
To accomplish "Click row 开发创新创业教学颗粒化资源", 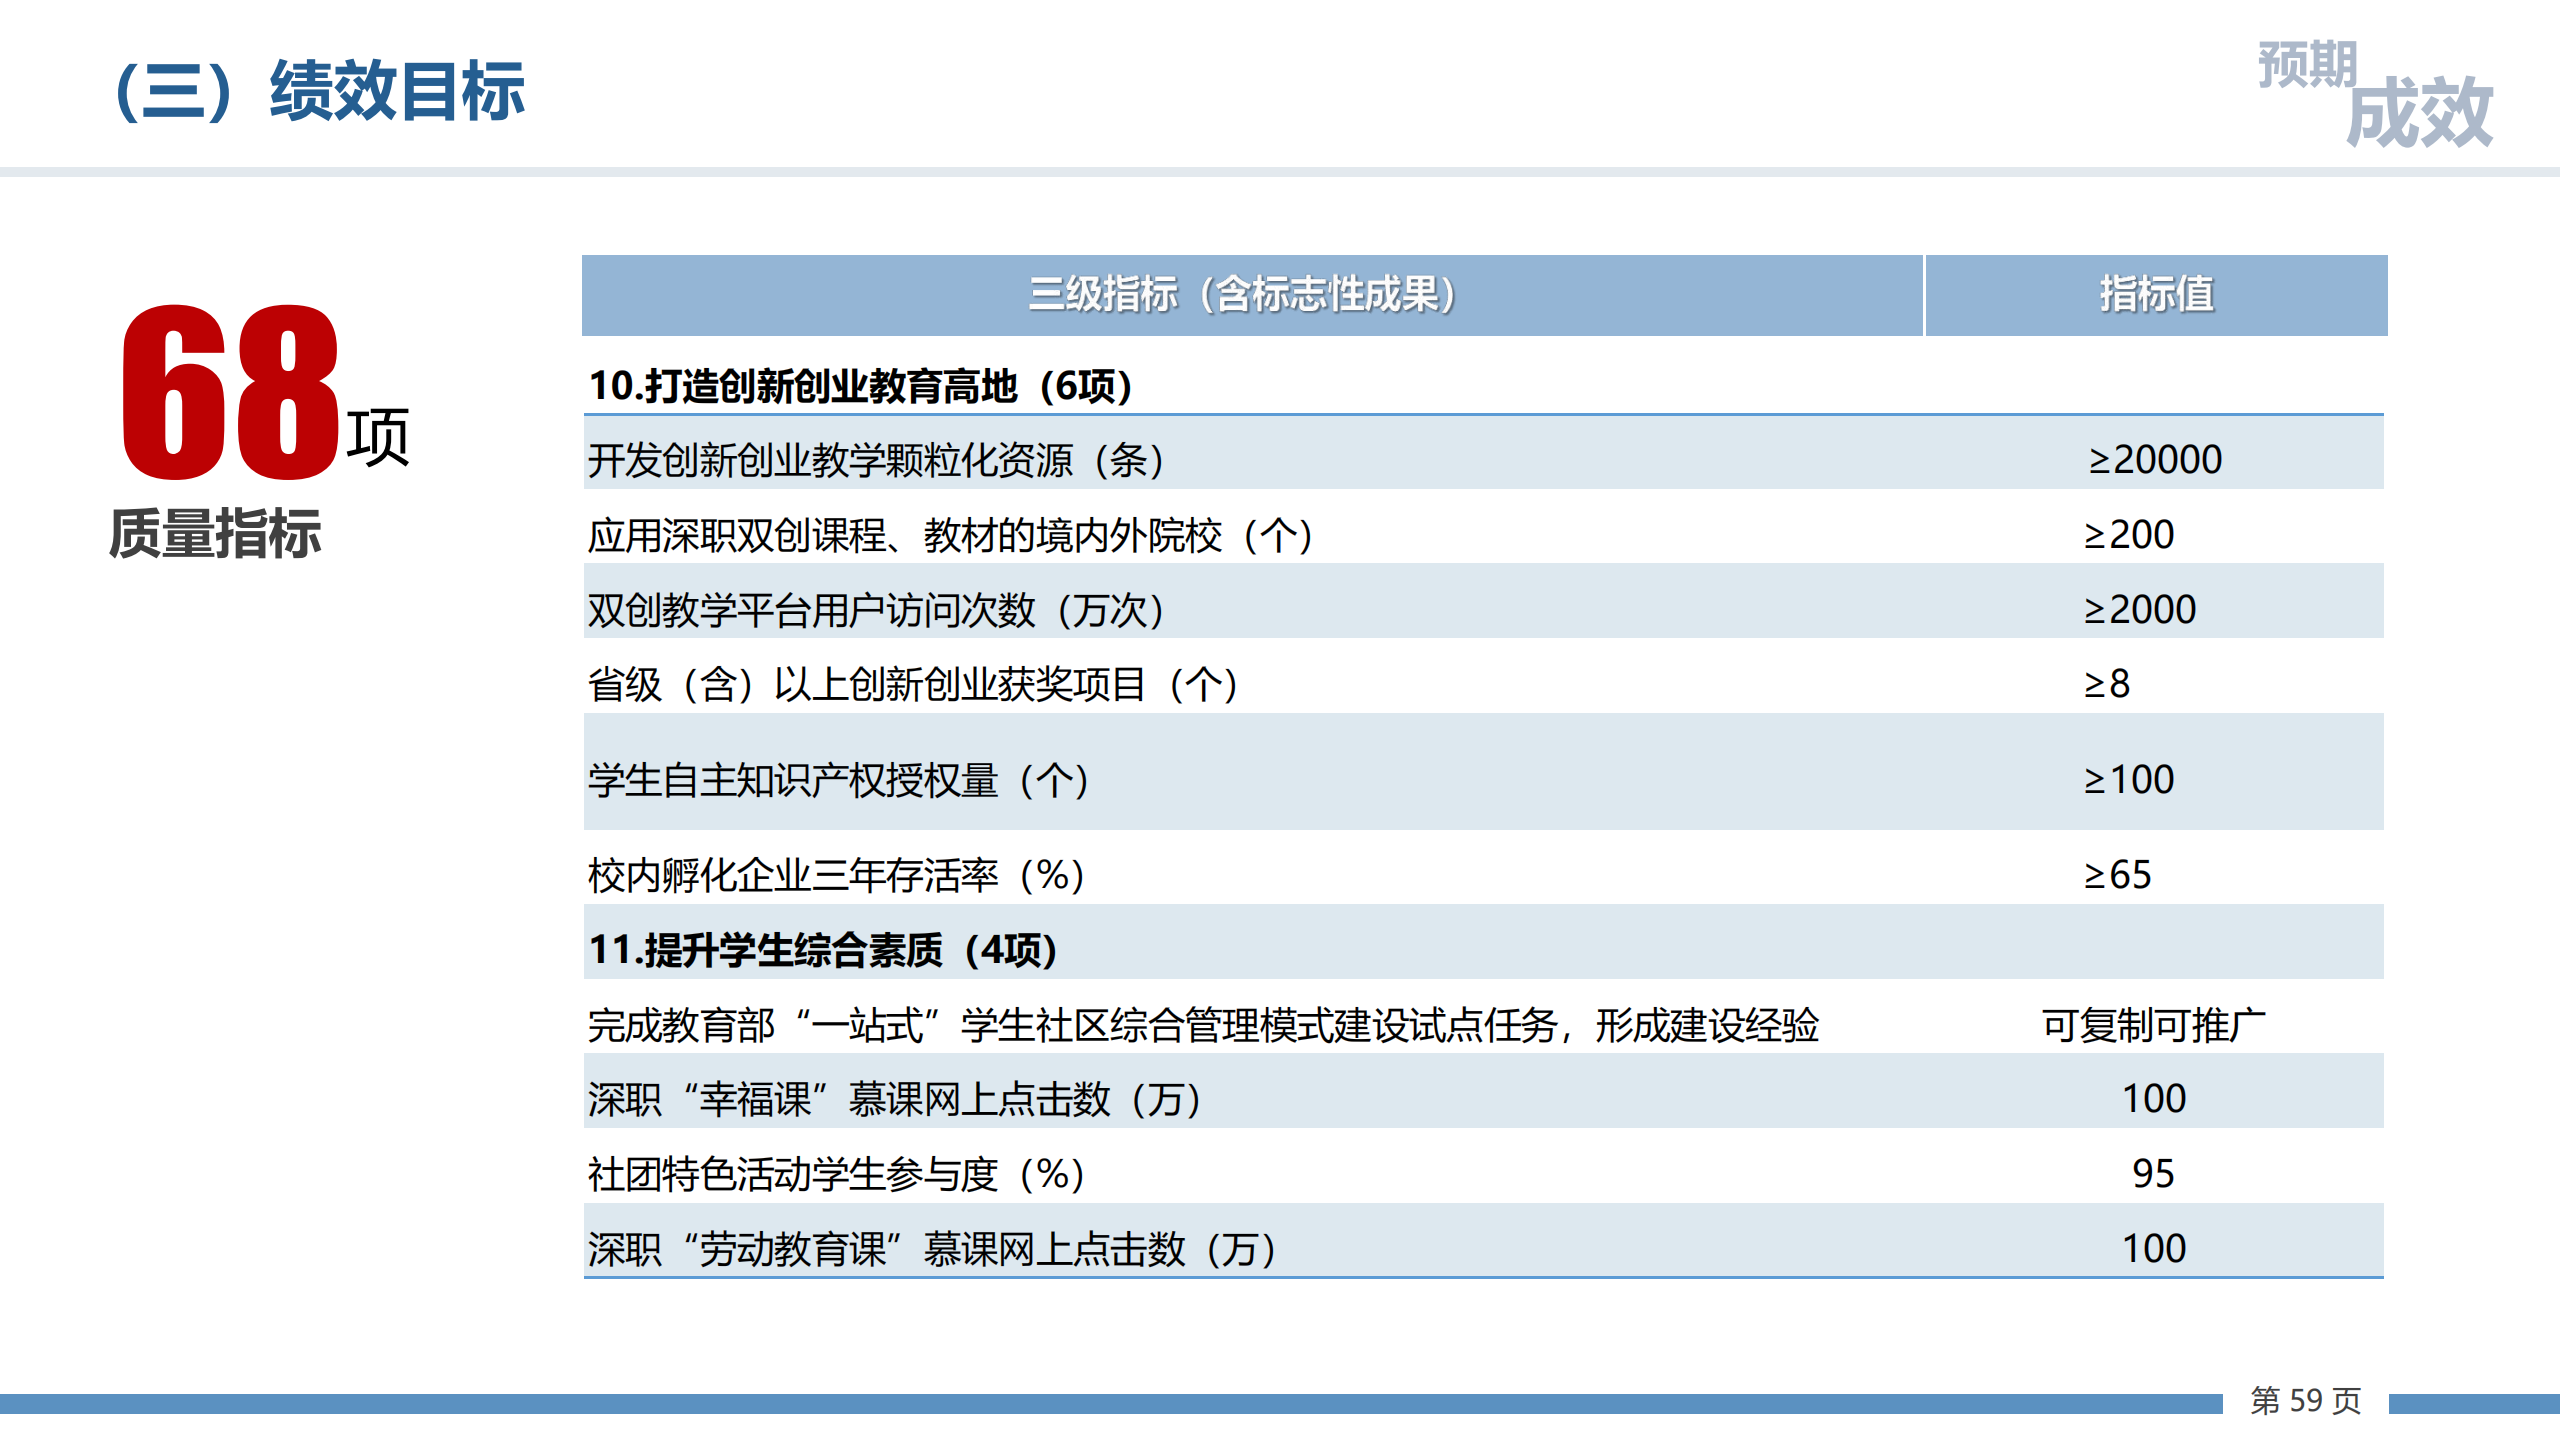I will click(875, 460).
